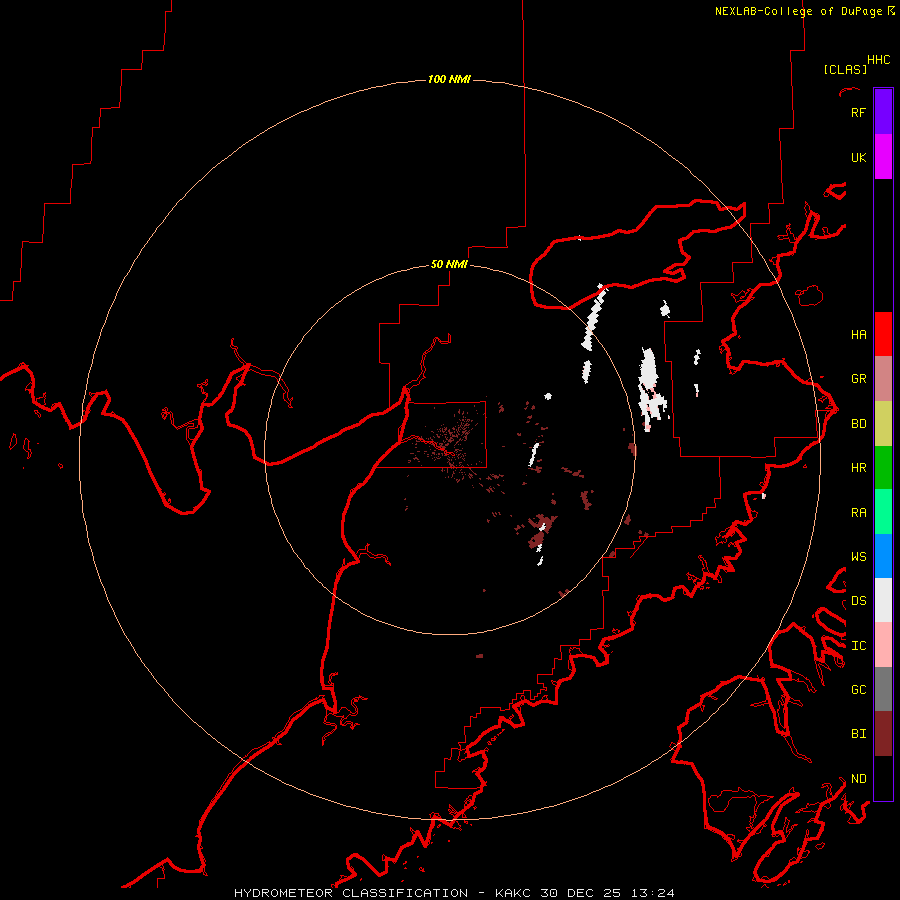
Task: Click the HA legend label
Action: [x=858, y=334]
